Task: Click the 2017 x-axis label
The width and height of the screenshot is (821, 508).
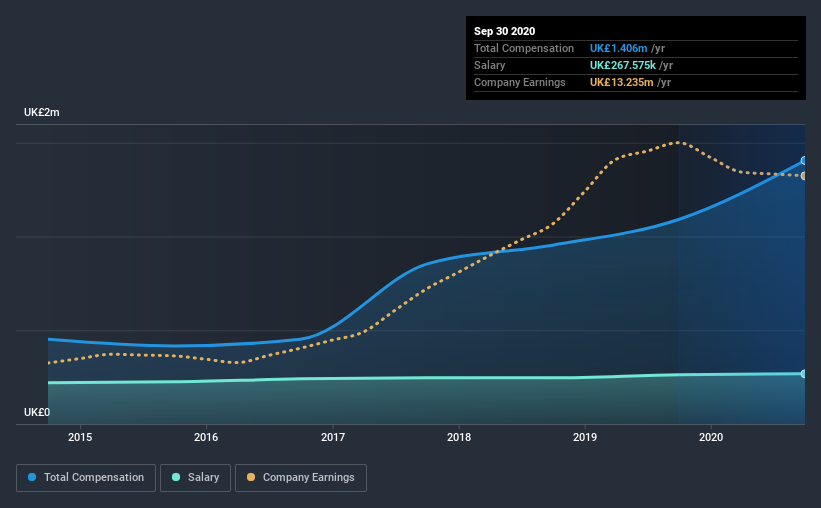Action: coord(333,437)
